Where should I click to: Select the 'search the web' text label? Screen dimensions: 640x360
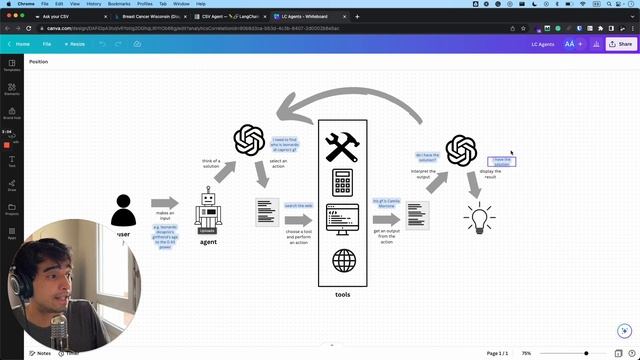click(x=298, y=206)
